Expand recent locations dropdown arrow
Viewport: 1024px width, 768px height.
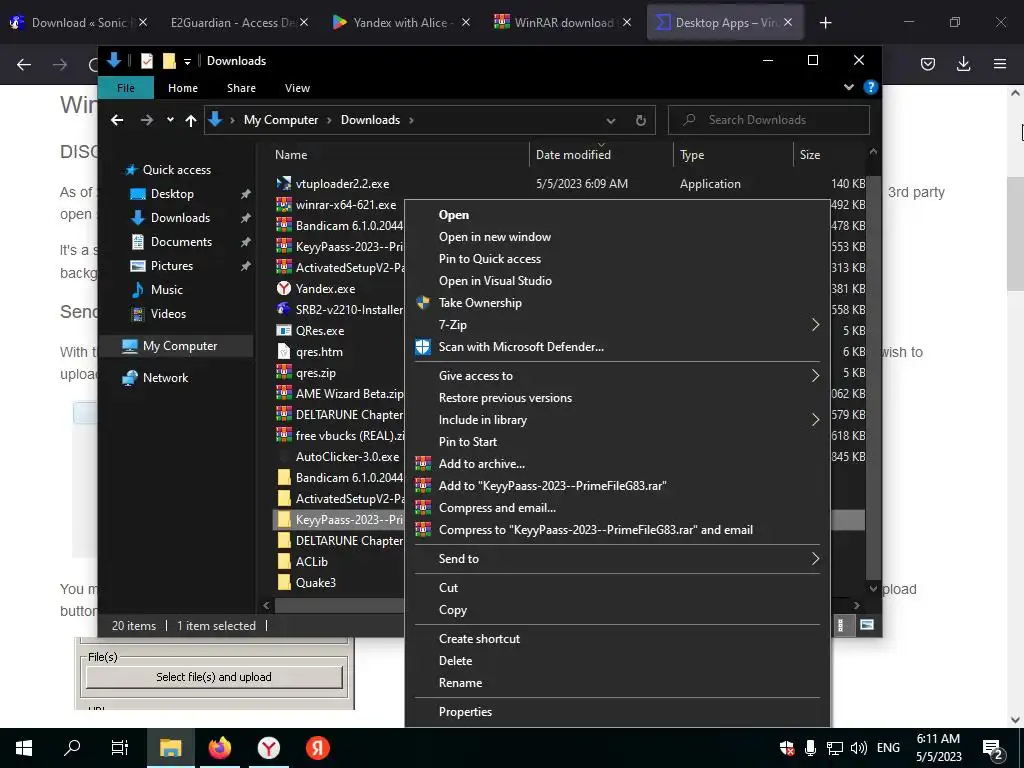tap(170, 120)
